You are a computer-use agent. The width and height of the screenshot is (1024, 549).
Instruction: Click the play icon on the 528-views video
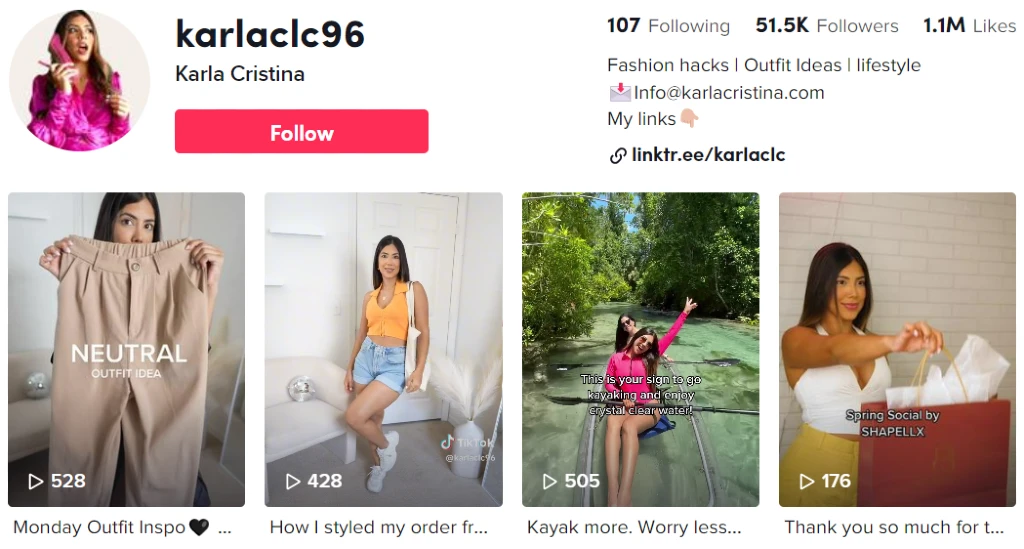point(35,482)
